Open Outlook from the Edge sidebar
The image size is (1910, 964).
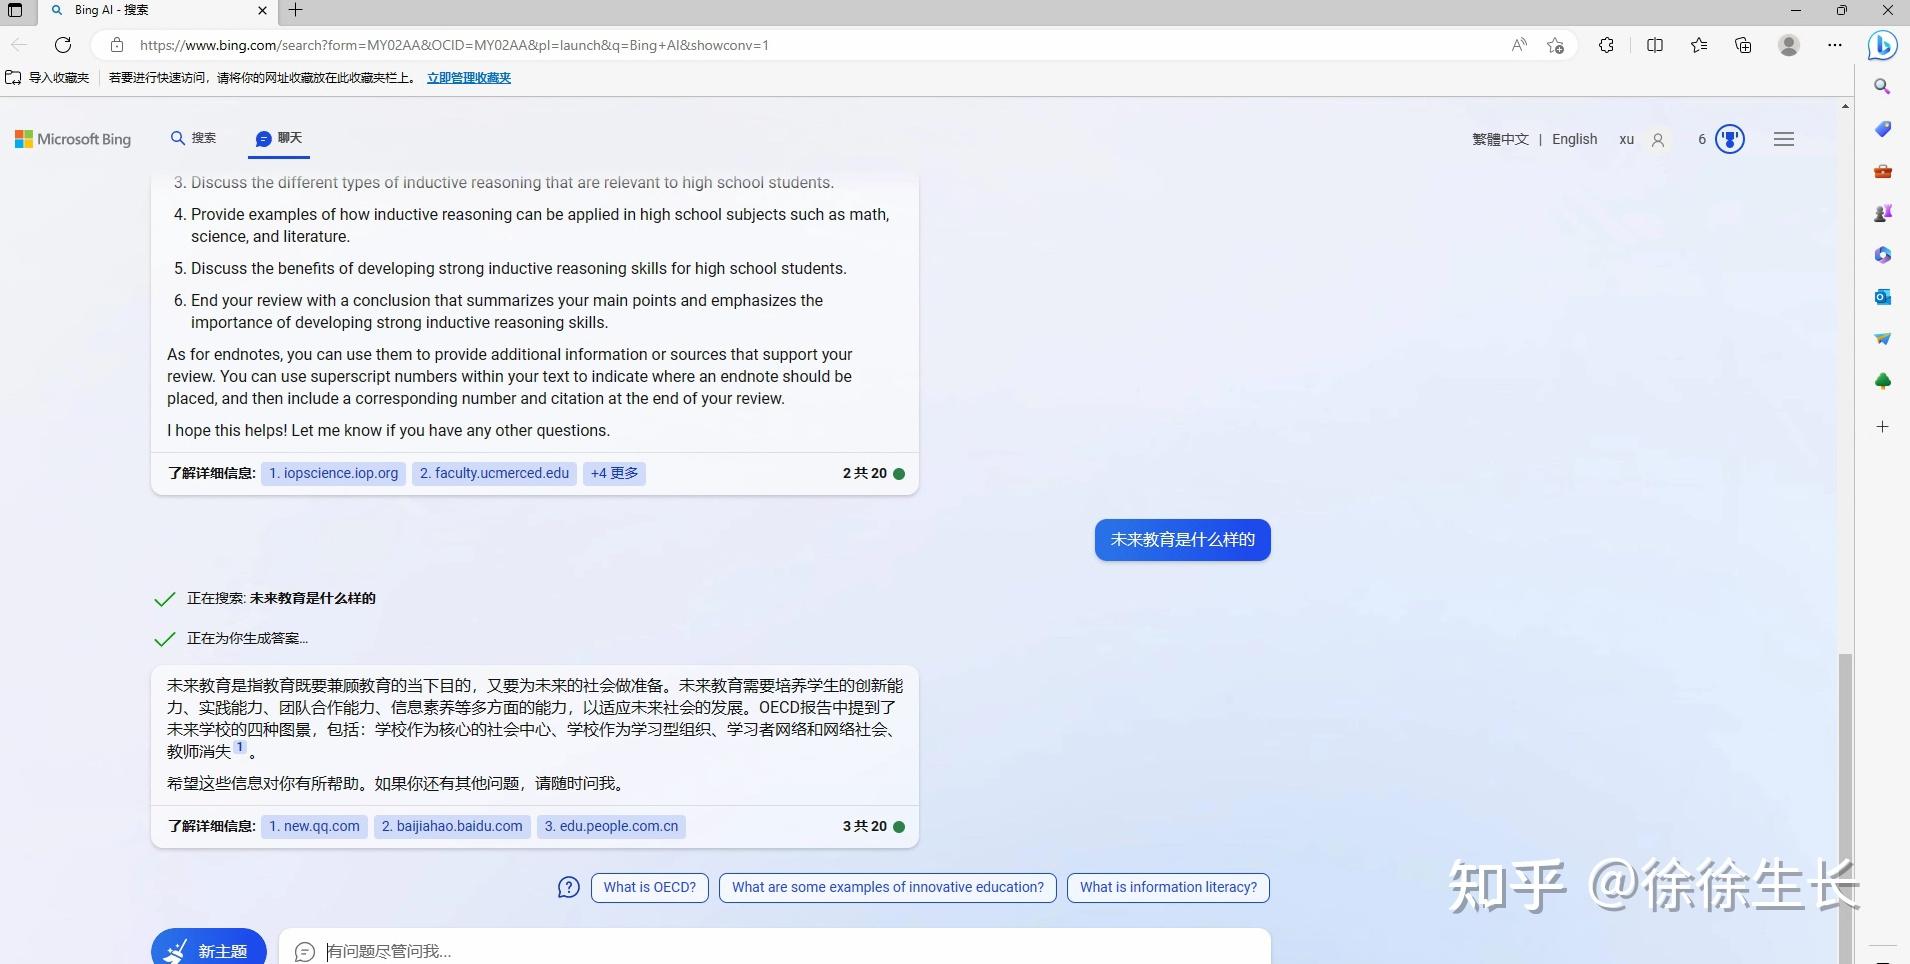[x=1882, y=297]
